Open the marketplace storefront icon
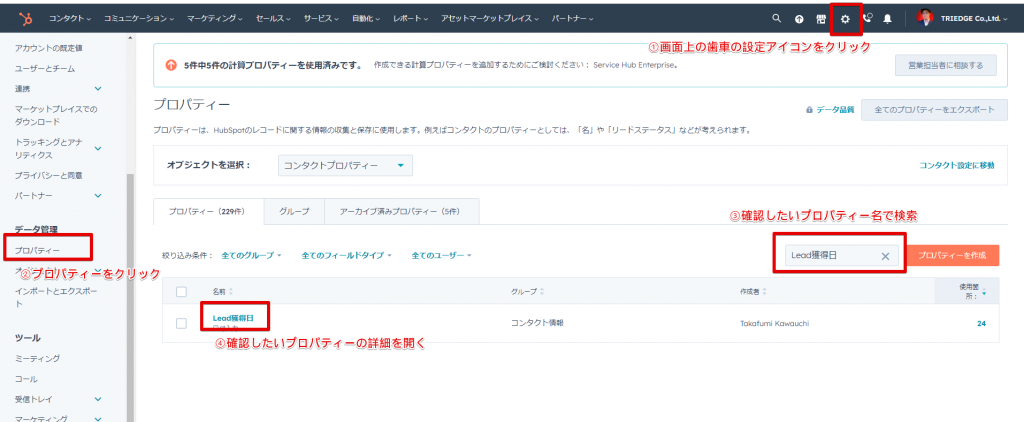Viewport: 1024px width, 422px height. (821, 19)
